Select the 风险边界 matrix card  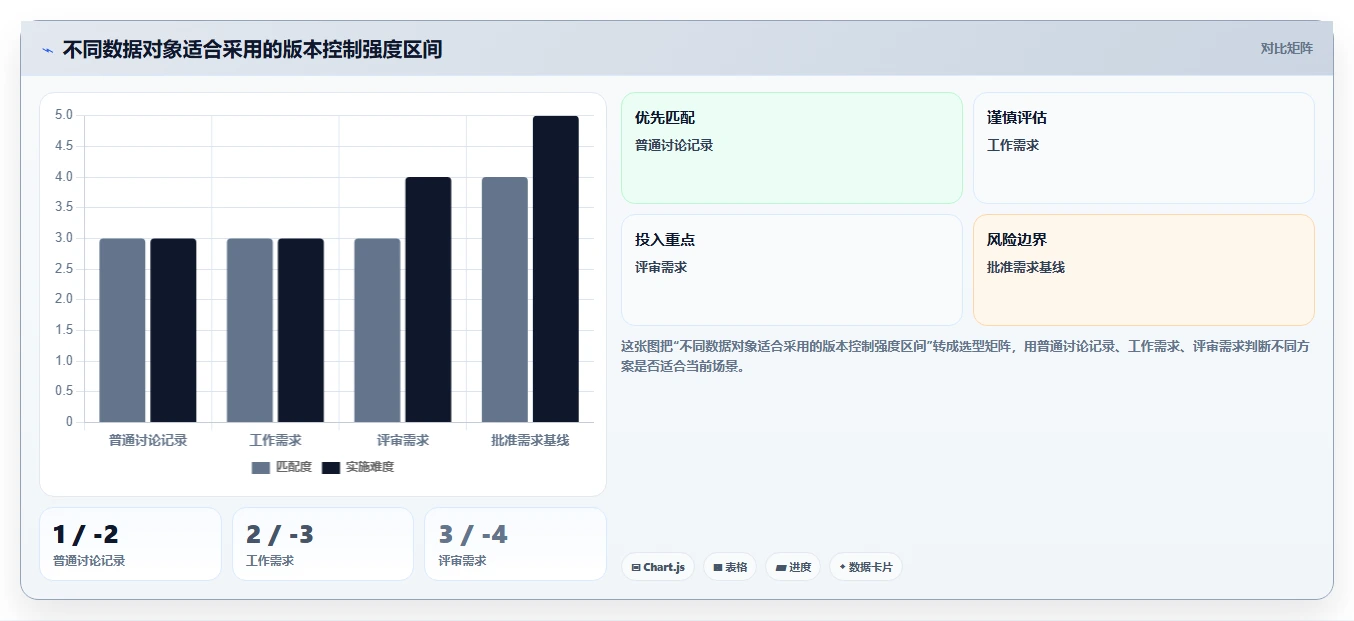pyautogui.click(x=1144, y=270)
